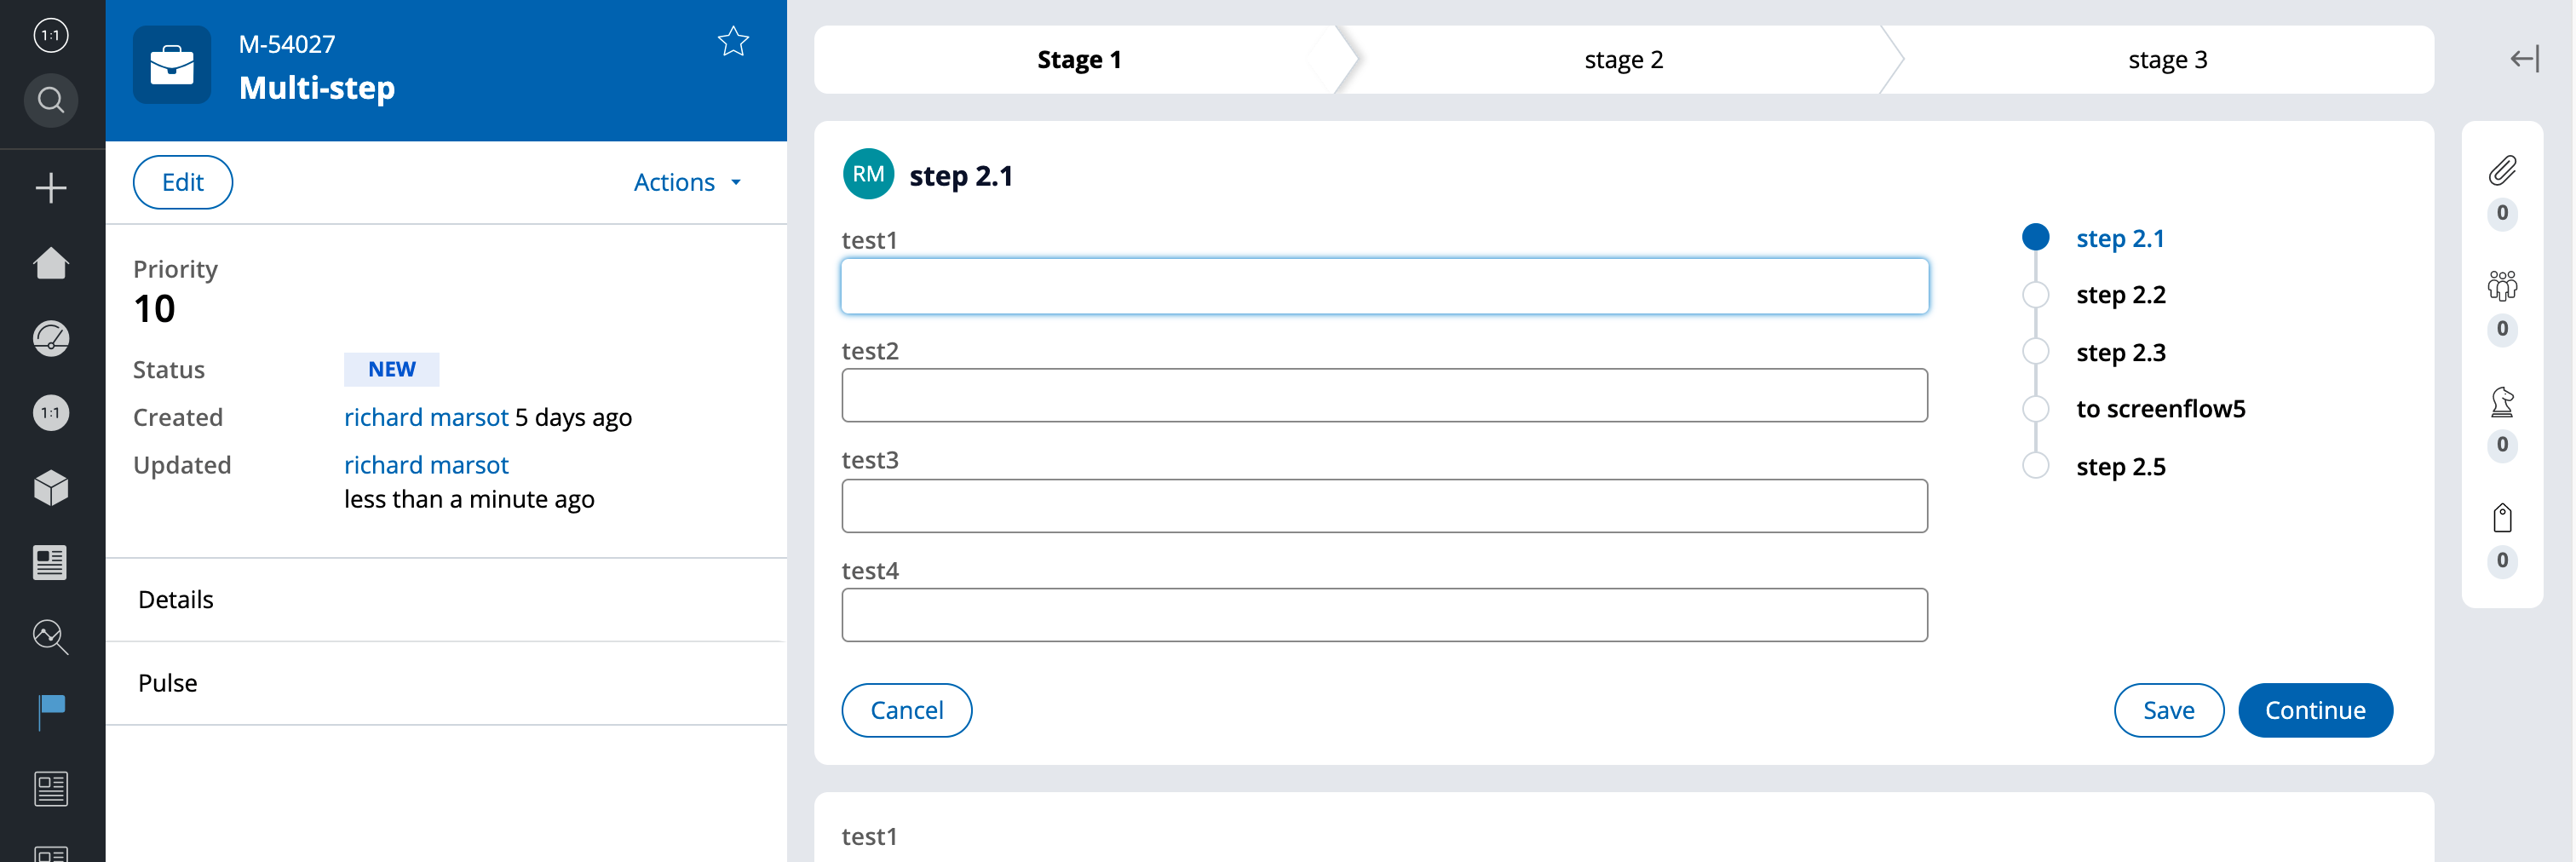Switch to stage 3 in the stage bar
Screen dimensions: 2576x862
tap(2167, 59)
